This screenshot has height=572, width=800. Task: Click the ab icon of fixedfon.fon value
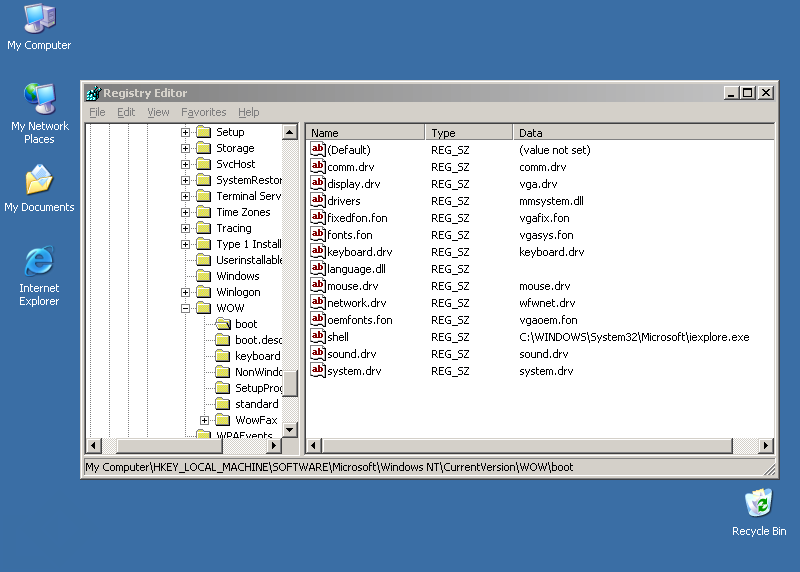(x=318, y=217)
